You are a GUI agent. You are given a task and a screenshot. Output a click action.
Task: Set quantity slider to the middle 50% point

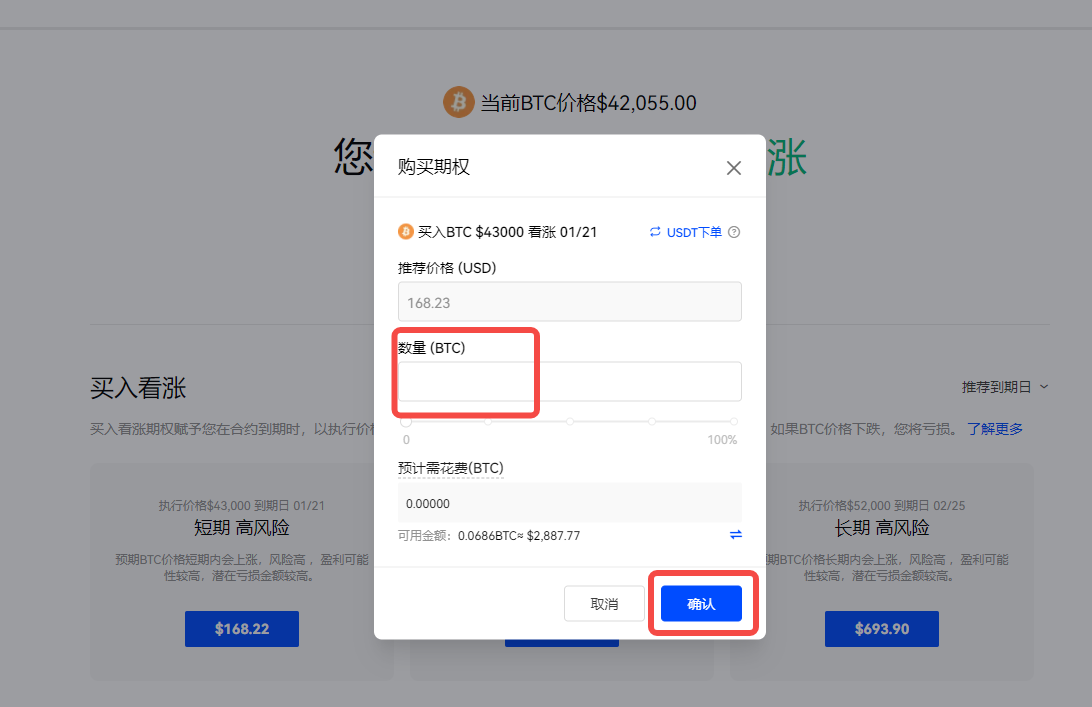(x=570, y=421)
